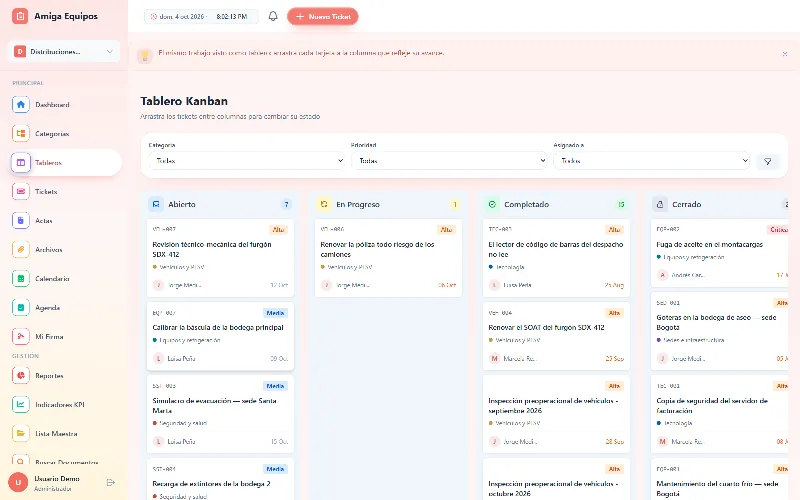Image resolution: width=800 pixels, height=500 pixels.
Task: Open ticket Recarga de extintores de la bodega 2
Action: pyautogui.click(x=220, y=480)
